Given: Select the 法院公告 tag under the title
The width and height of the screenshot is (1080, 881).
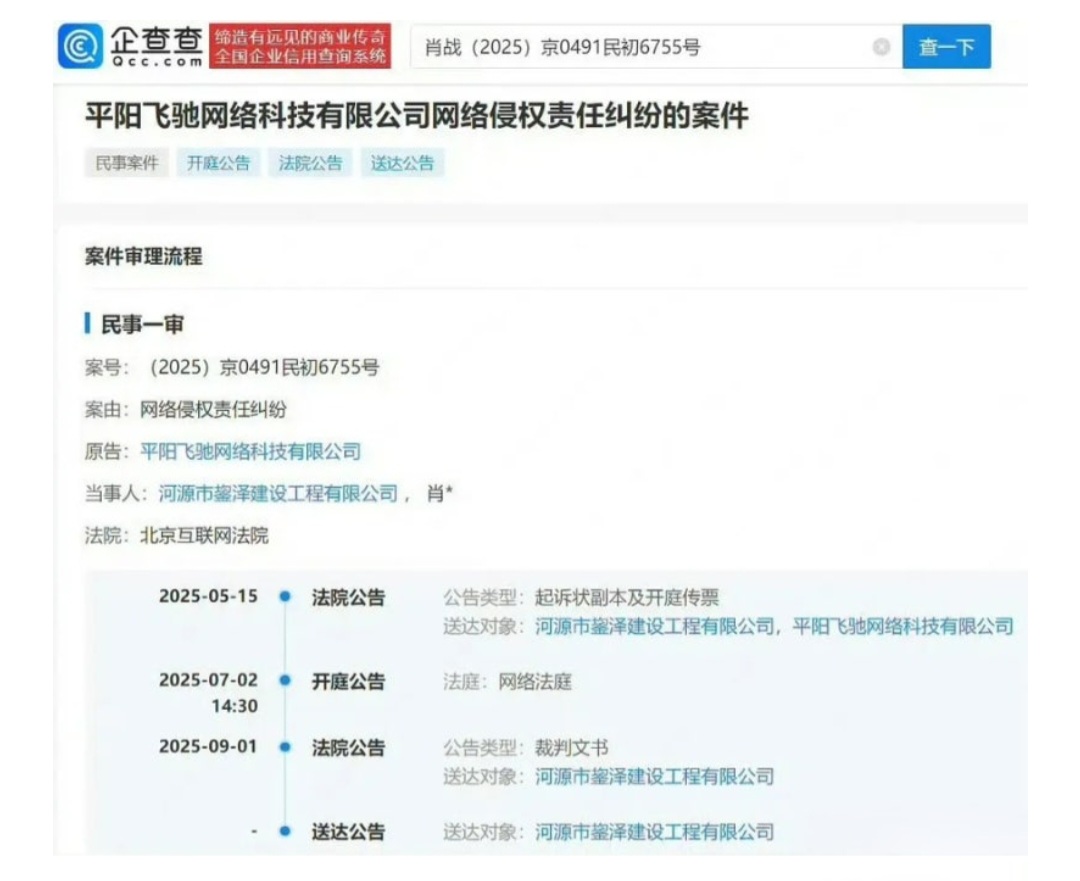Looking at the screenshot, I should (x=310, y=164).
